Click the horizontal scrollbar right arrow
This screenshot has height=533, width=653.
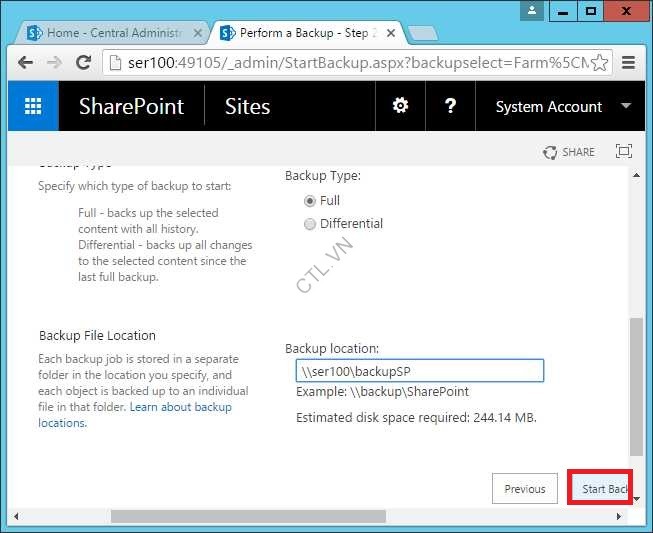tap(618, 516)
